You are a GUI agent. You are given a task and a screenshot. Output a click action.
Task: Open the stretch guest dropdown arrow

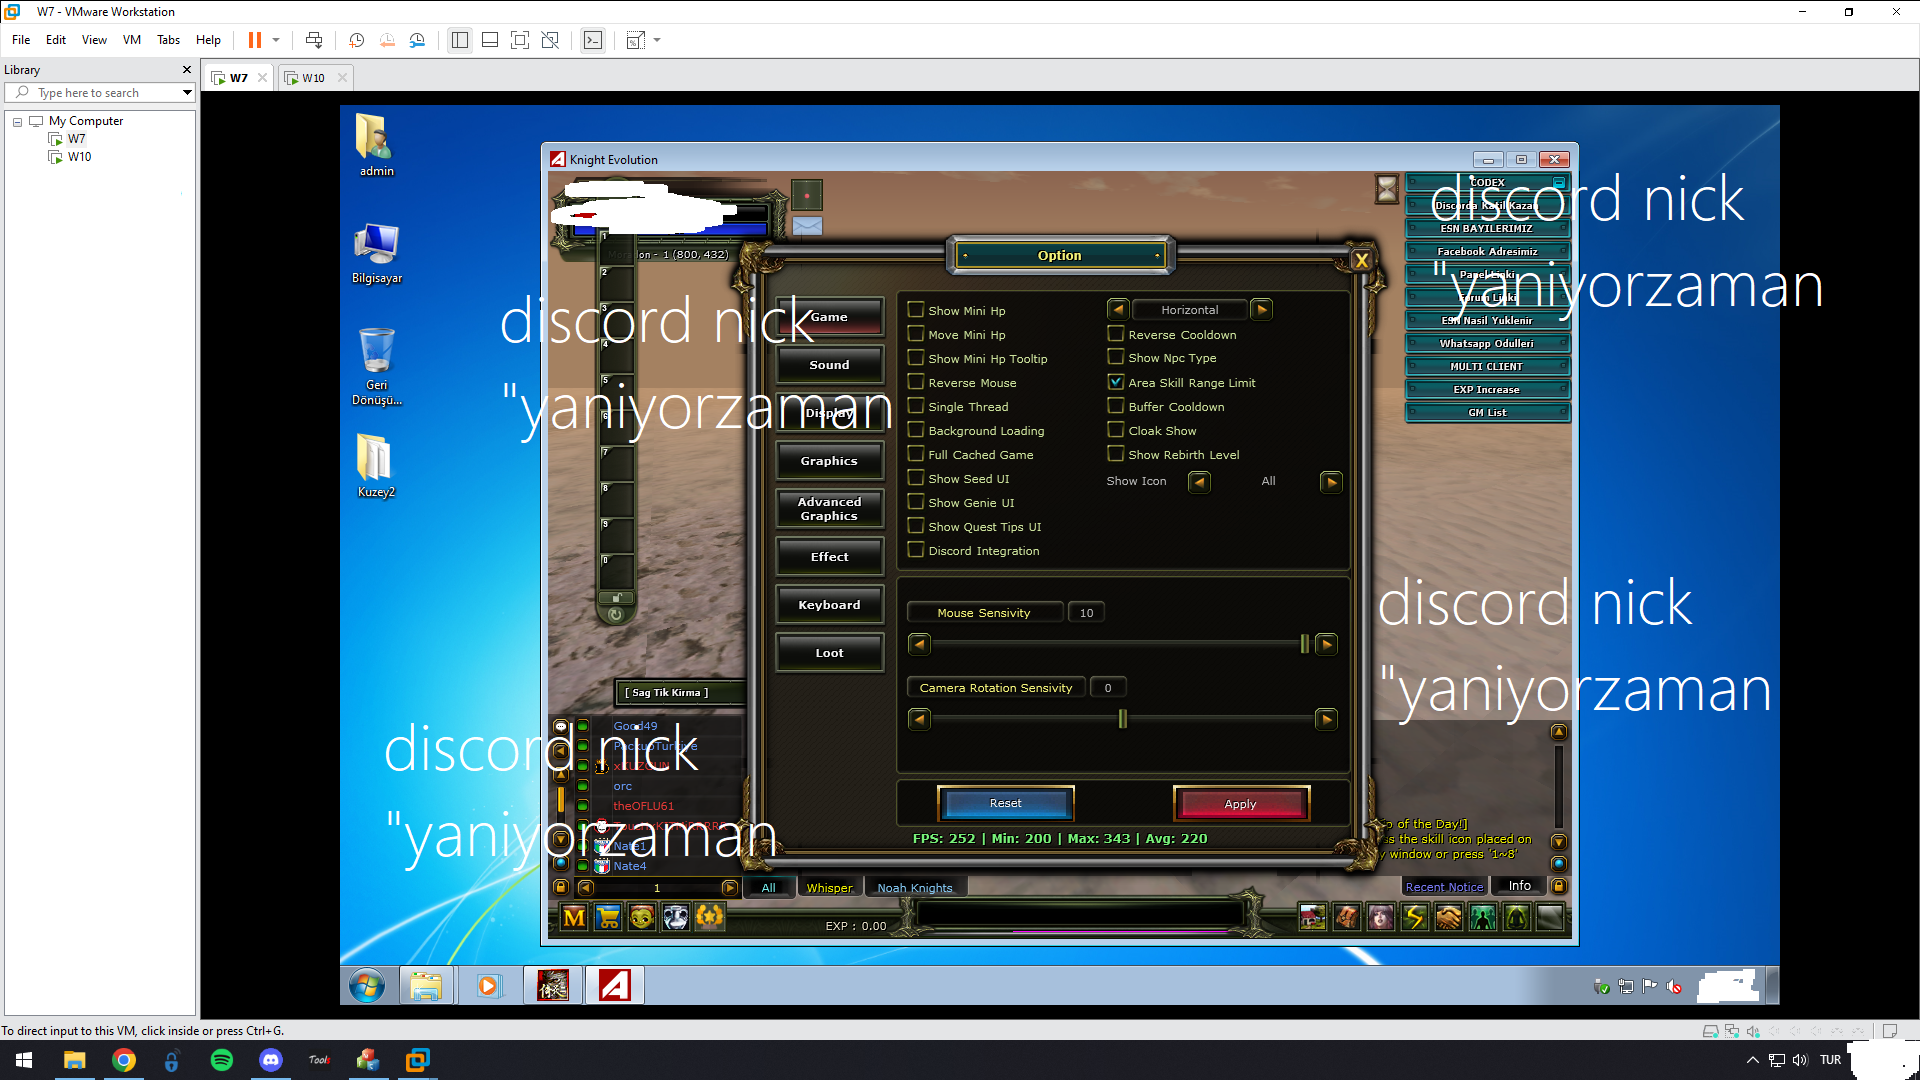point(657,40)
